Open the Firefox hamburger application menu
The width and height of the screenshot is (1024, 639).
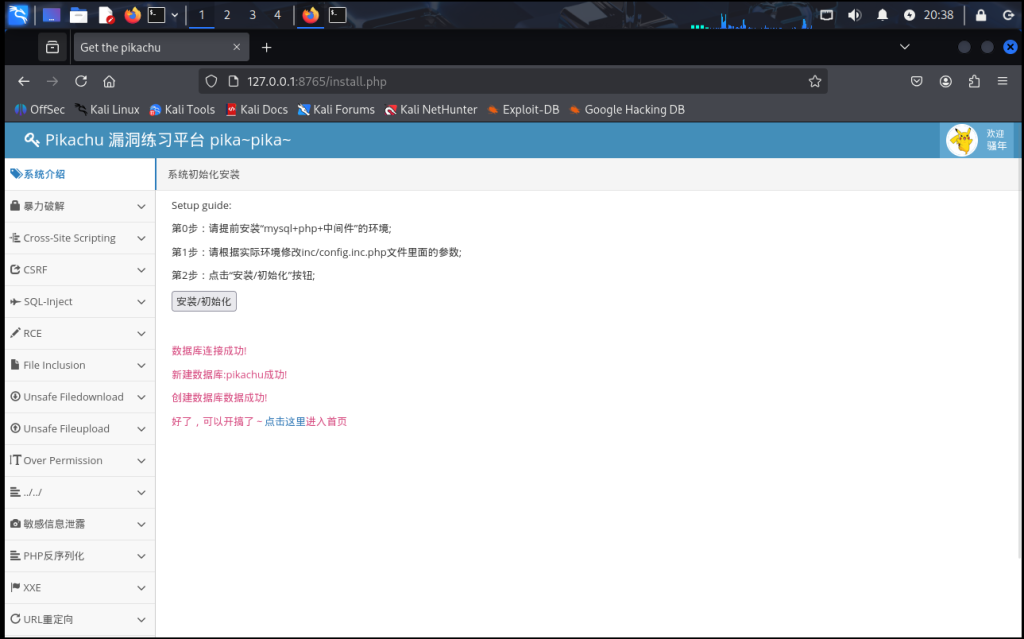(1002, 81)
